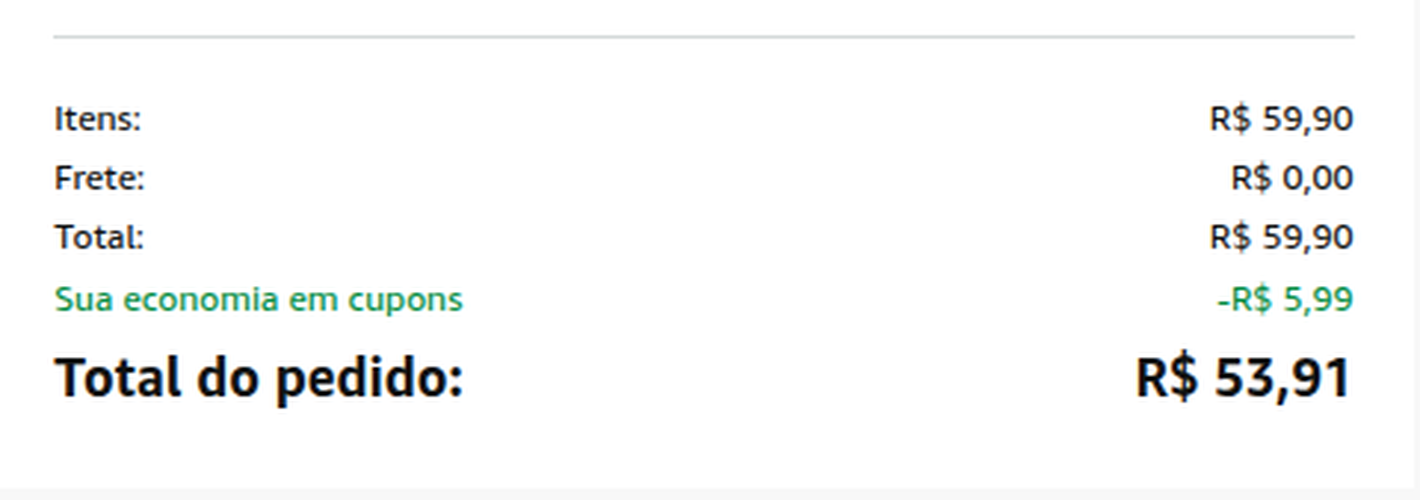Click the "Total:" label
This screenshot has height=500, width=1420.
100,237
